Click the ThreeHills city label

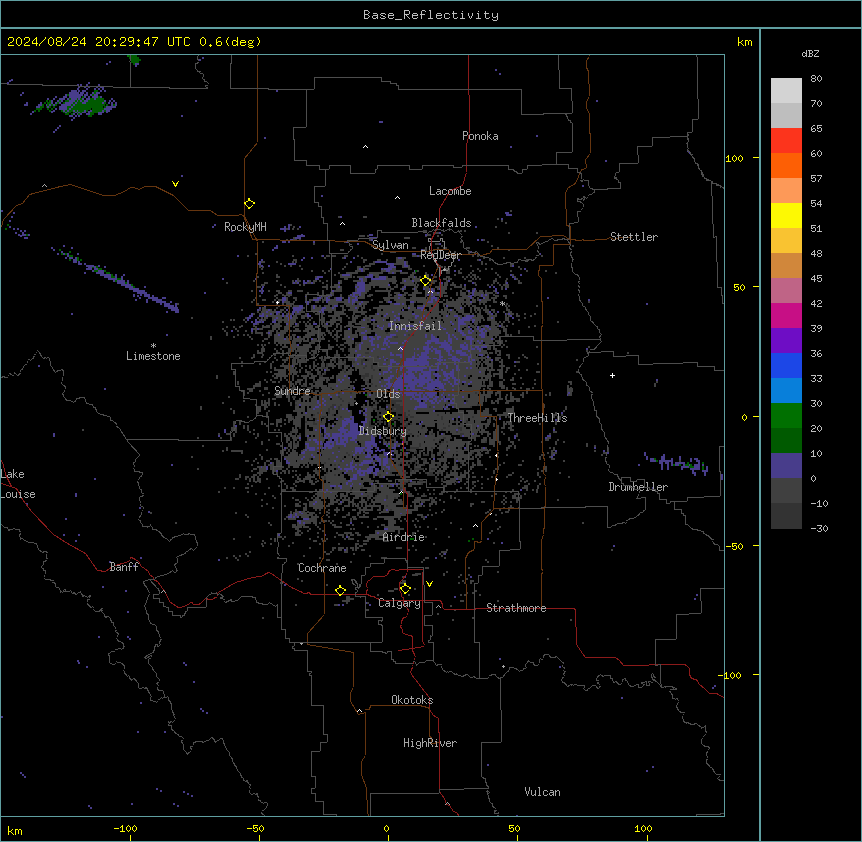(x=537, y=418)
